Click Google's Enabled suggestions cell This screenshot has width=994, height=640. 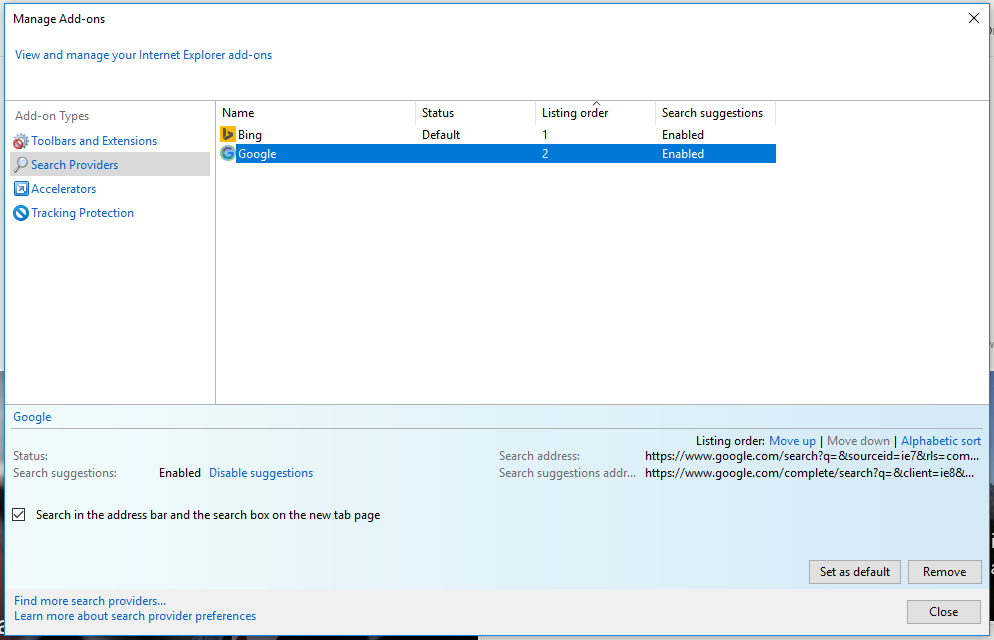click(683, 154)
